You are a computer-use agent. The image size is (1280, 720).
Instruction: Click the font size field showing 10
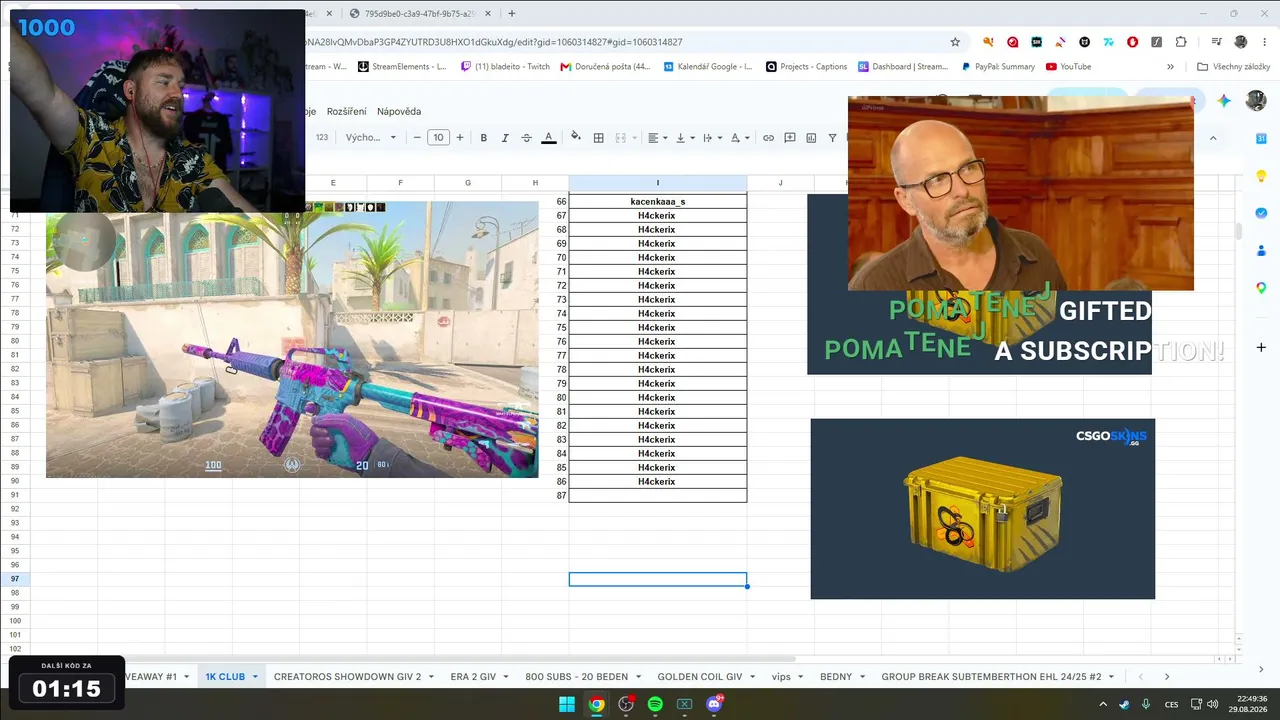[438, 138]
